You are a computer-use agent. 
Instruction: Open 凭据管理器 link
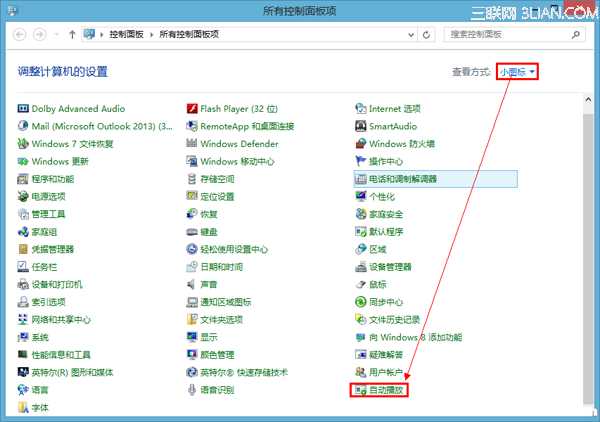click(x=53, y=249)
